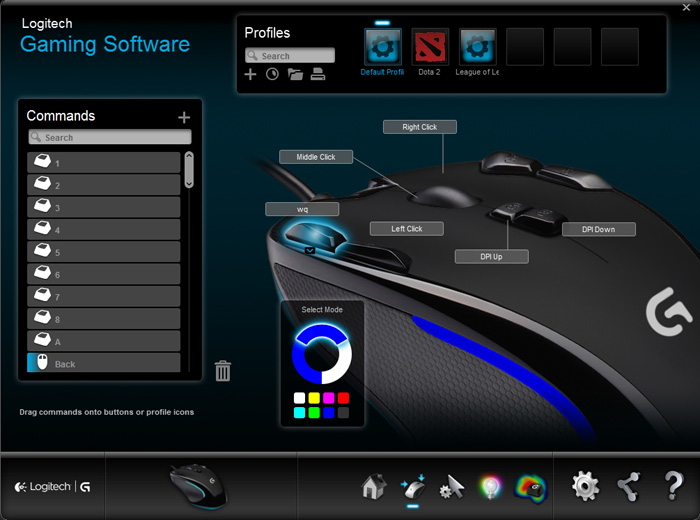
Task: Select the Dota 2 profile icon
Action: click(430, 47)
